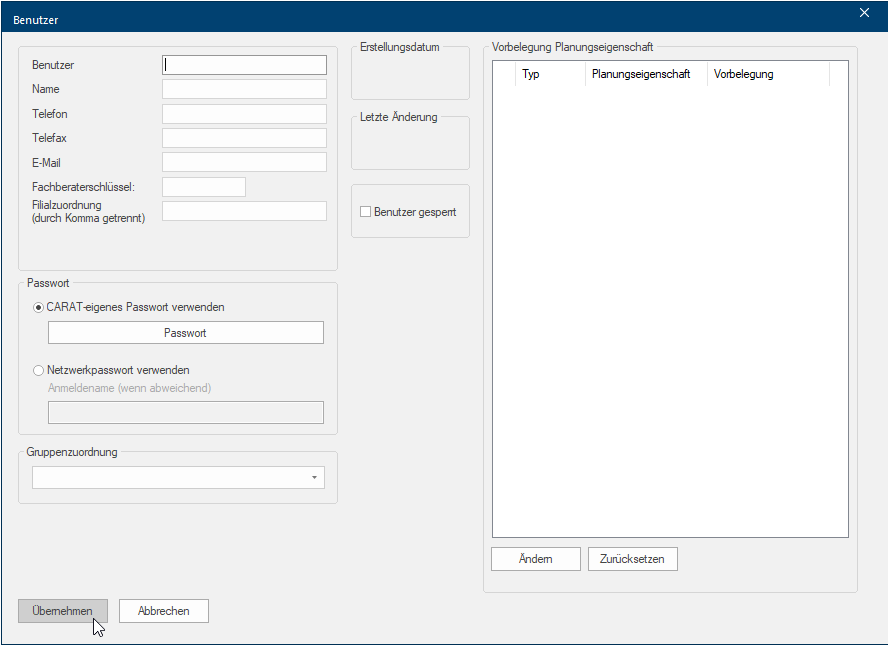Click the Übernehmen button
Viewport: 888px width, 647px height.
click(63, 611)
